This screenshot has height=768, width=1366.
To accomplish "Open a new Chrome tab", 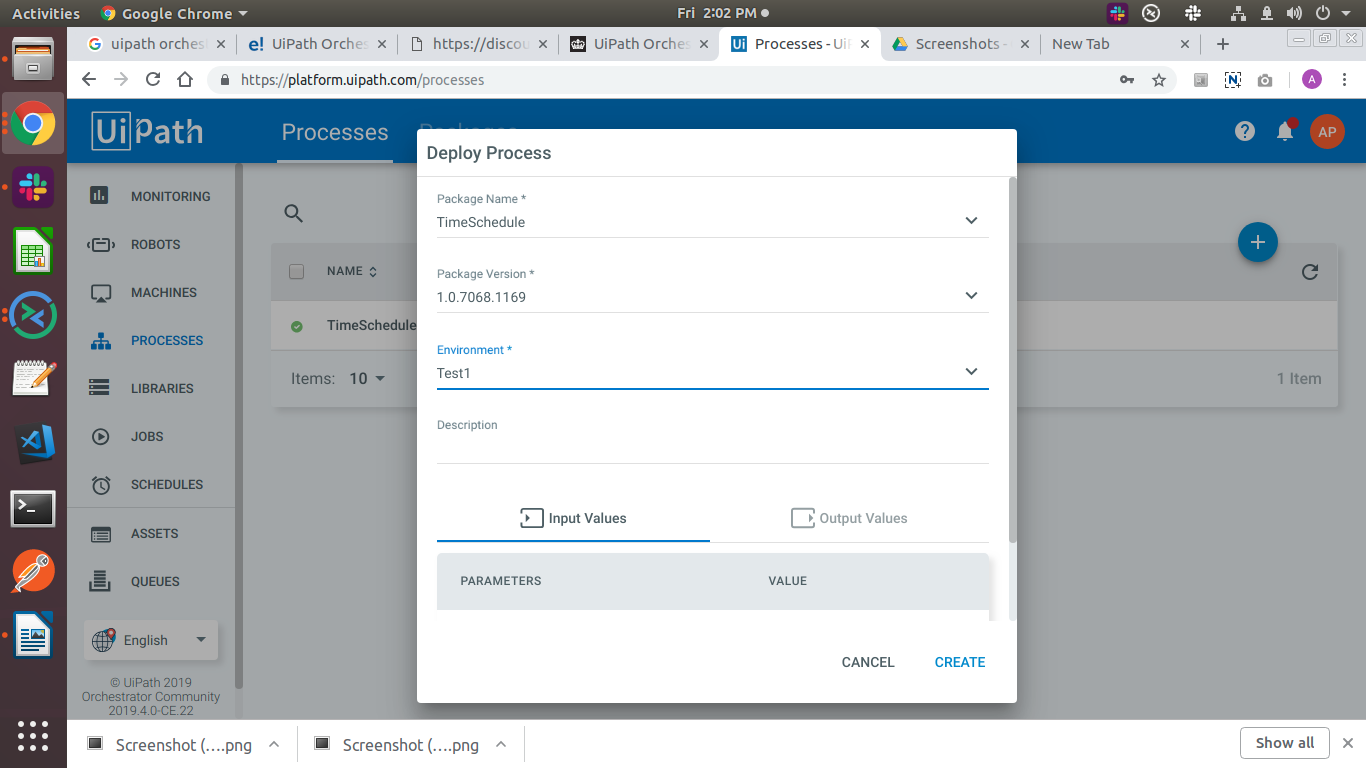I will [1222, 44].
